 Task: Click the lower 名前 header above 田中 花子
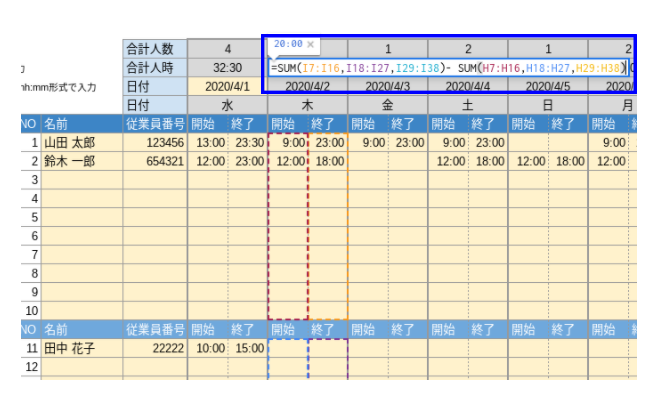pyautogui.click(x=82, y=329)
